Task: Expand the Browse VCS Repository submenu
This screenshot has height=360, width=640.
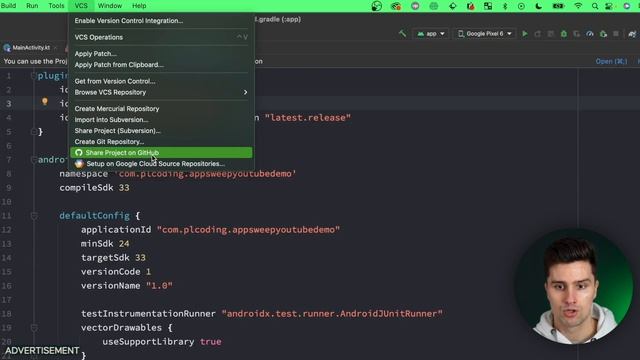Action: (161, 92)
